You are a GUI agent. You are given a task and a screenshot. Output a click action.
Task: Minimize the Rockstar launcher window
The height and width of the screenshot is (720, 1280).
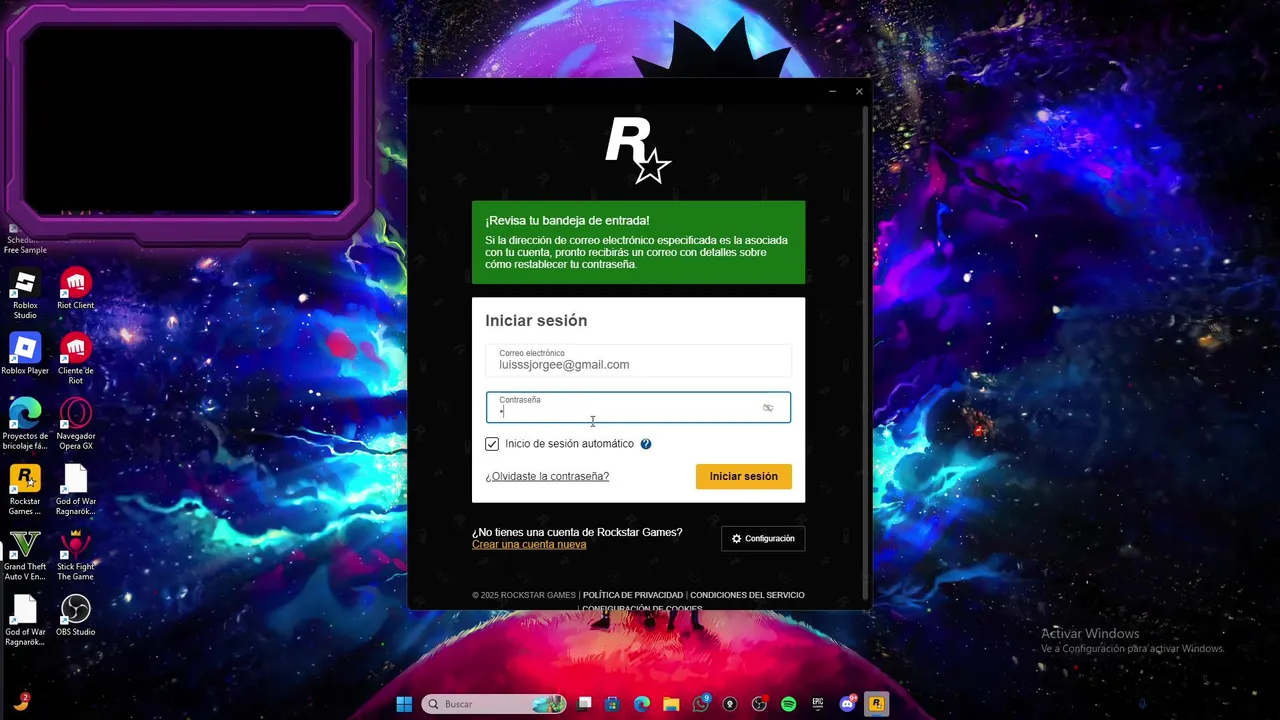pos(832,91)
